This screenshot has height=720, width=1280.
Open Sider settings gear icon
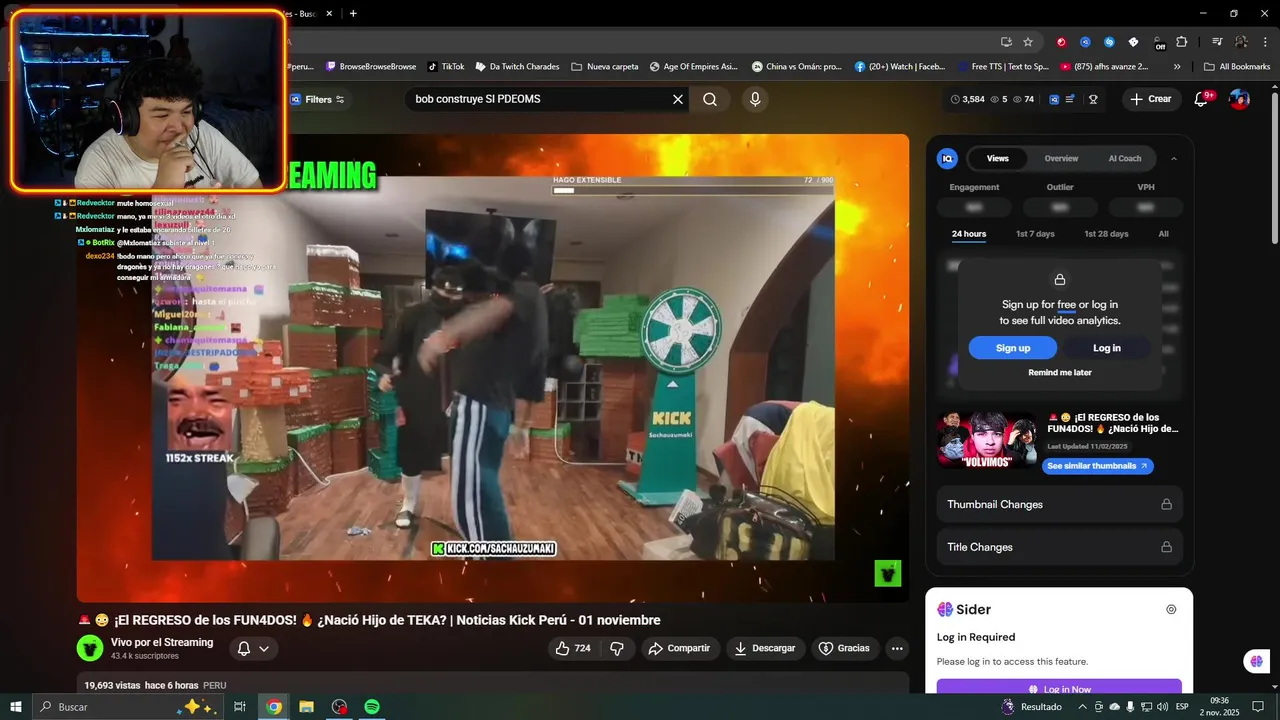(x=1171, y=609)
